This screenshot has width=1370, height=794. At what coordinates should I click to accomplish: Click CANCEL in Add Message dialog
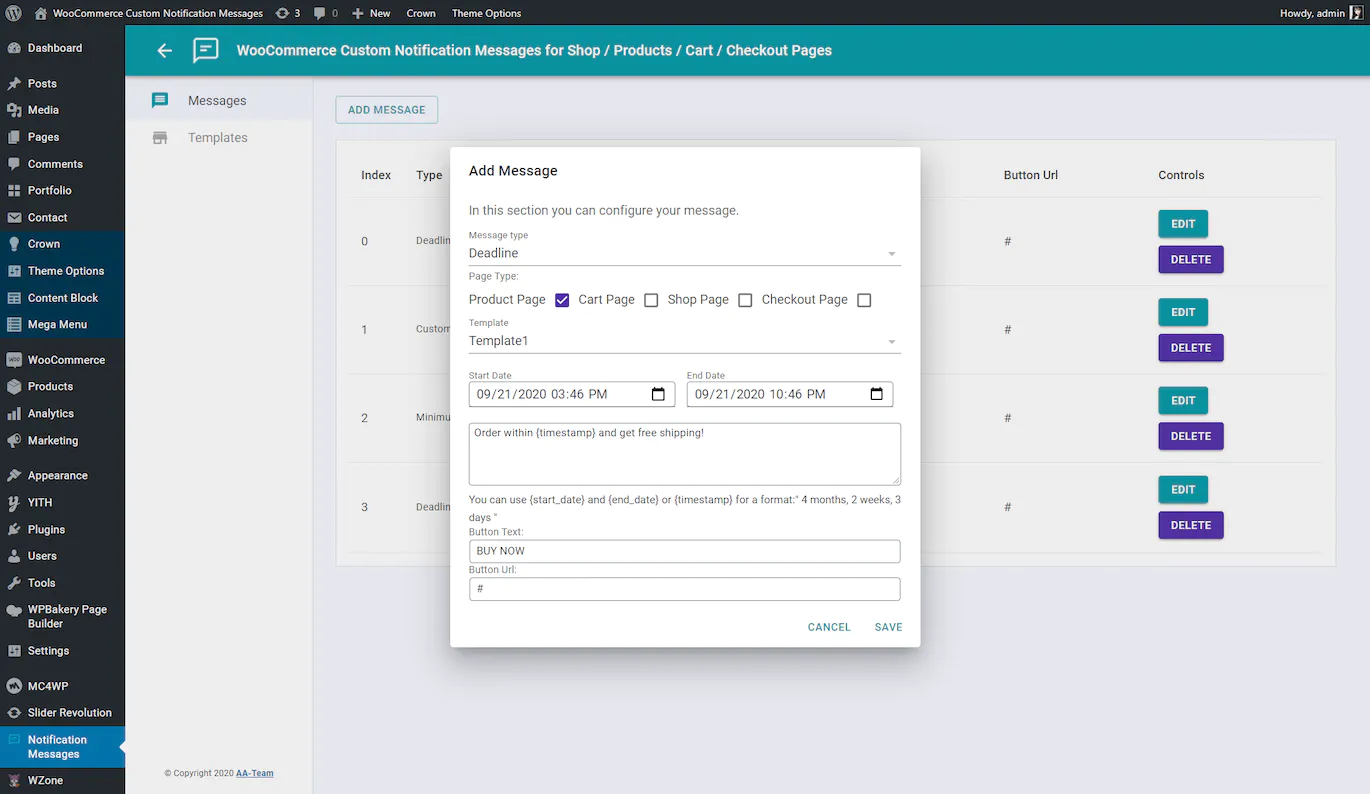point(829,627)
